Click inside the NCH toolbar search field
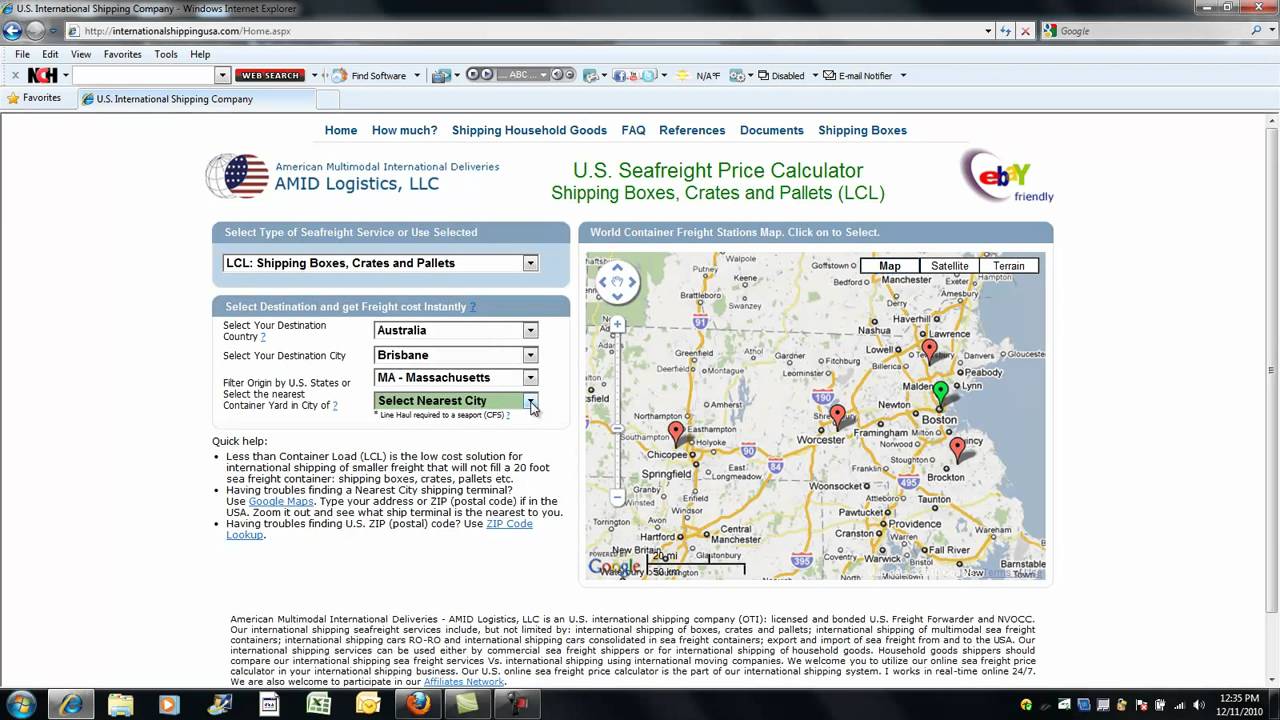This screenshot has height=720, width=1280. (x=144, y=75)
